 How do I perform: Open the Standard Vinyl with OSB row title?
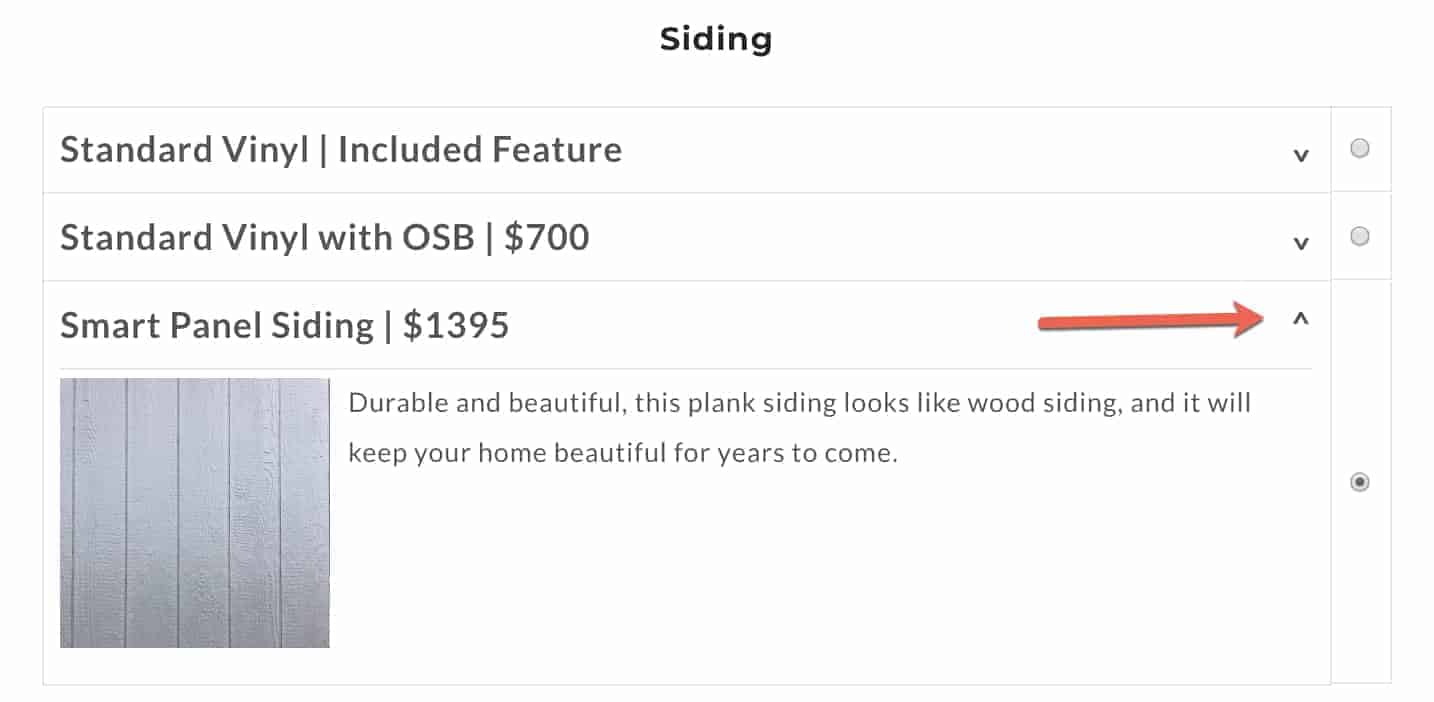[325, 238]
